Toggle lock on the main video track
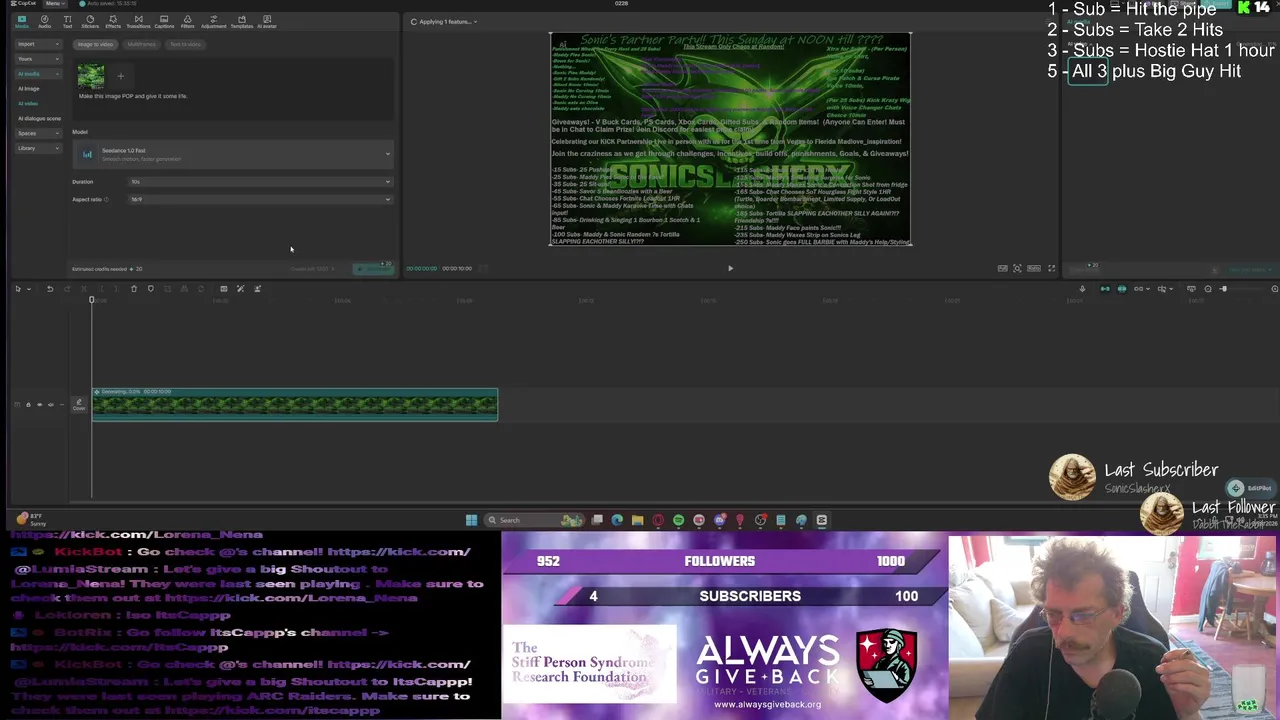 tap(28, 405)
